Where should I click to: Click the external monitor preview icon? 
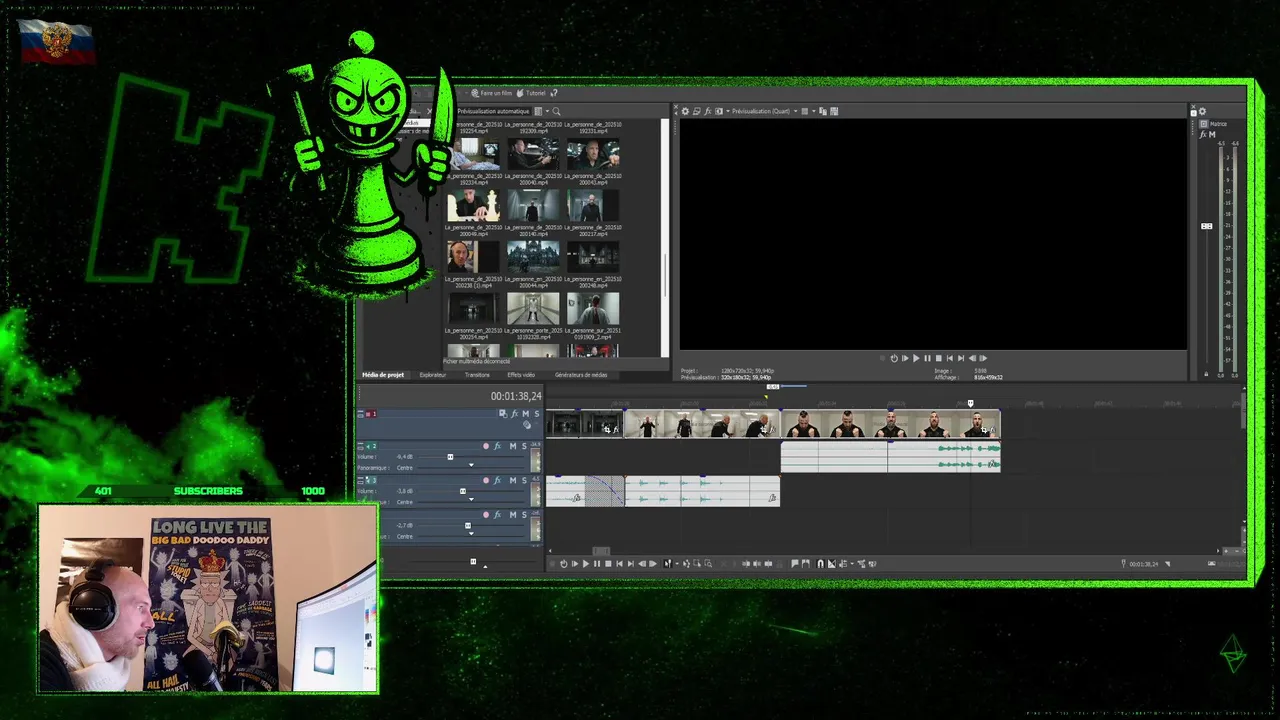coord(697,111)
